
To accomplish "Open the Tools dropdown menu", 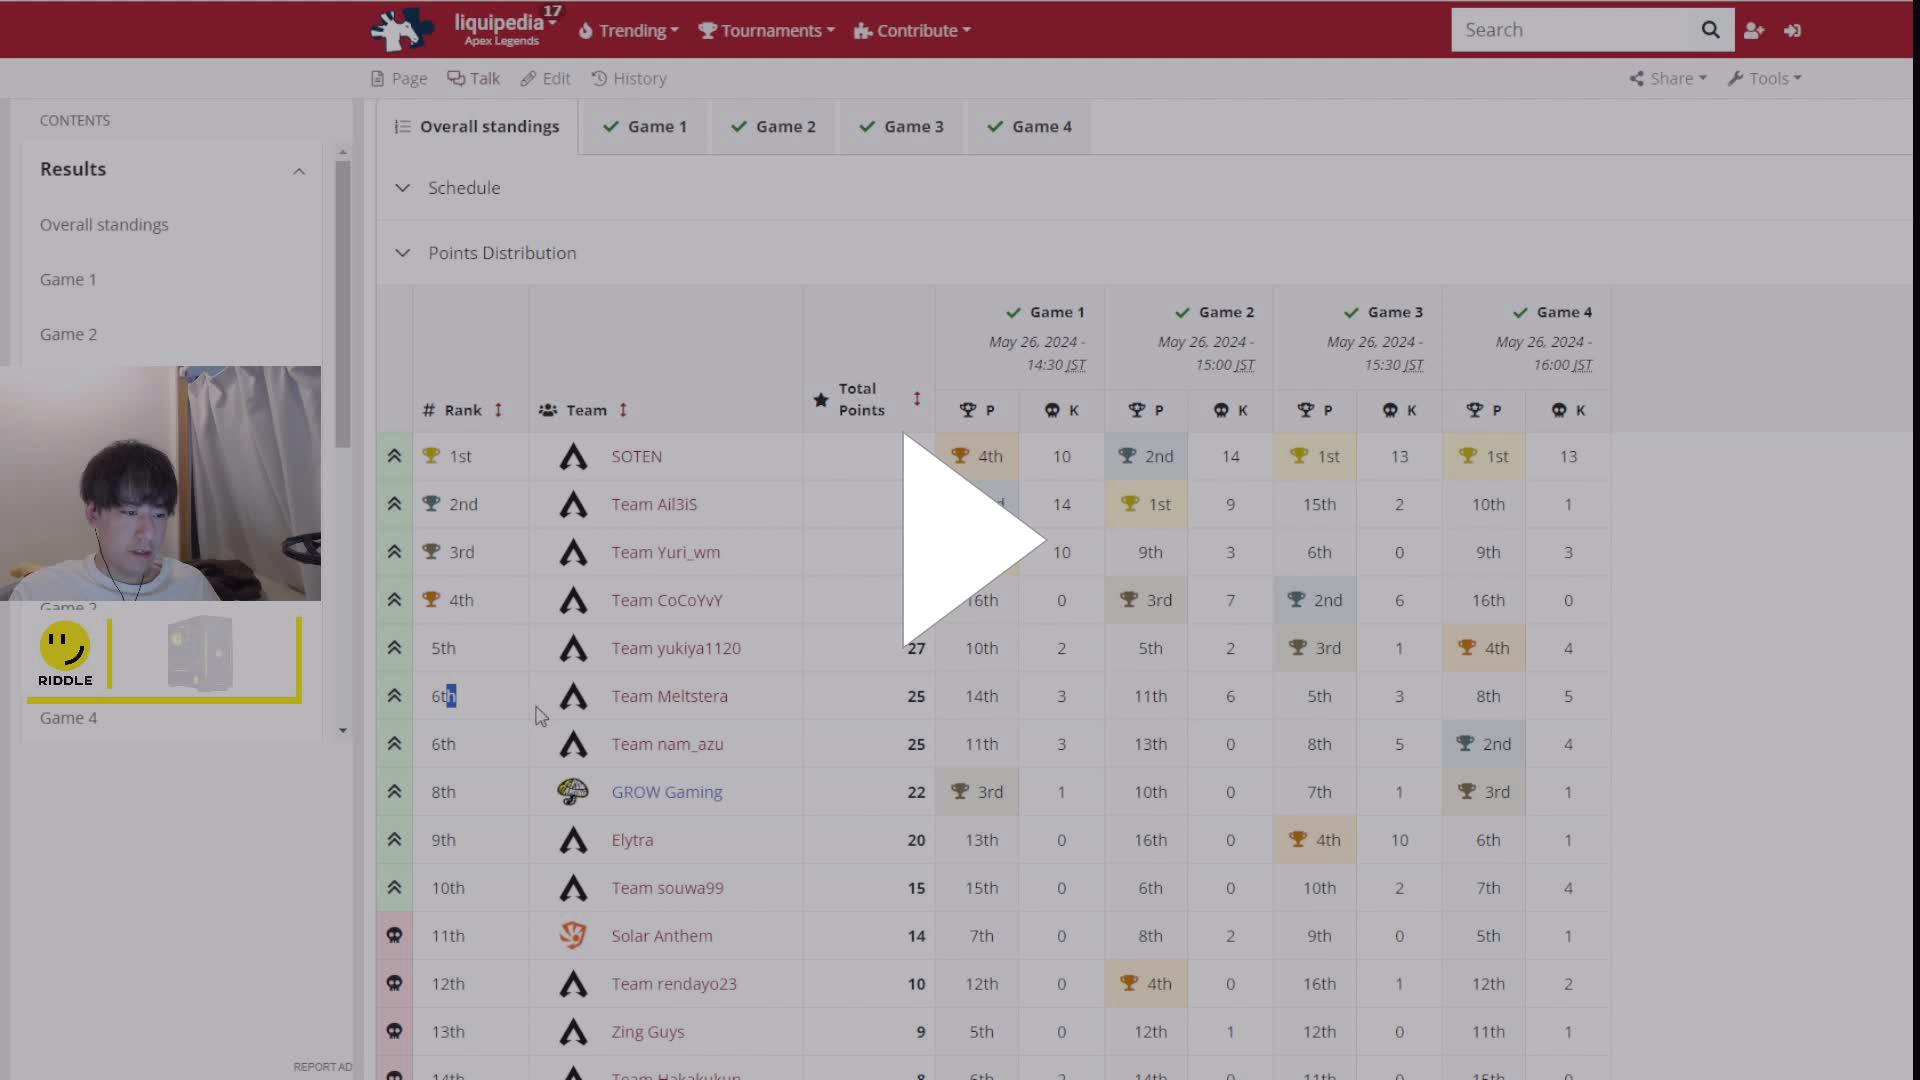I will 1765,78.
